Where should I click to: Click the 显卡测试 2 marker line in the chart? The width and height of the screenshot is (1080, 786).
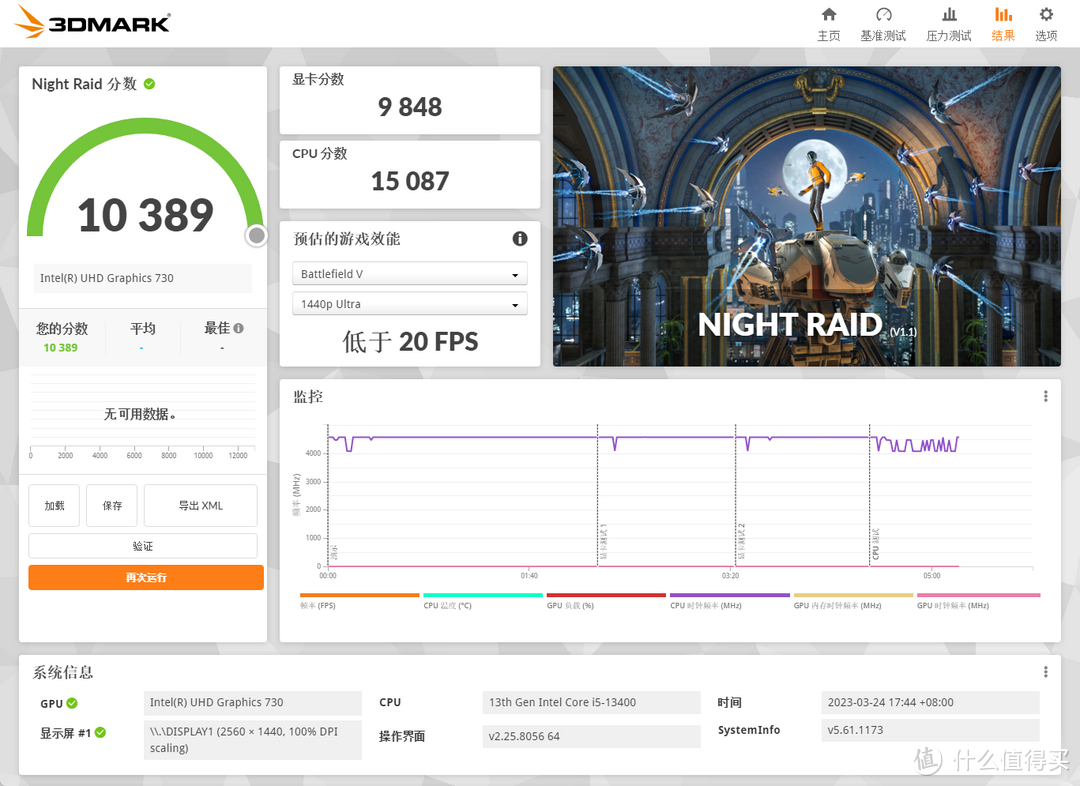coord(736,496)
